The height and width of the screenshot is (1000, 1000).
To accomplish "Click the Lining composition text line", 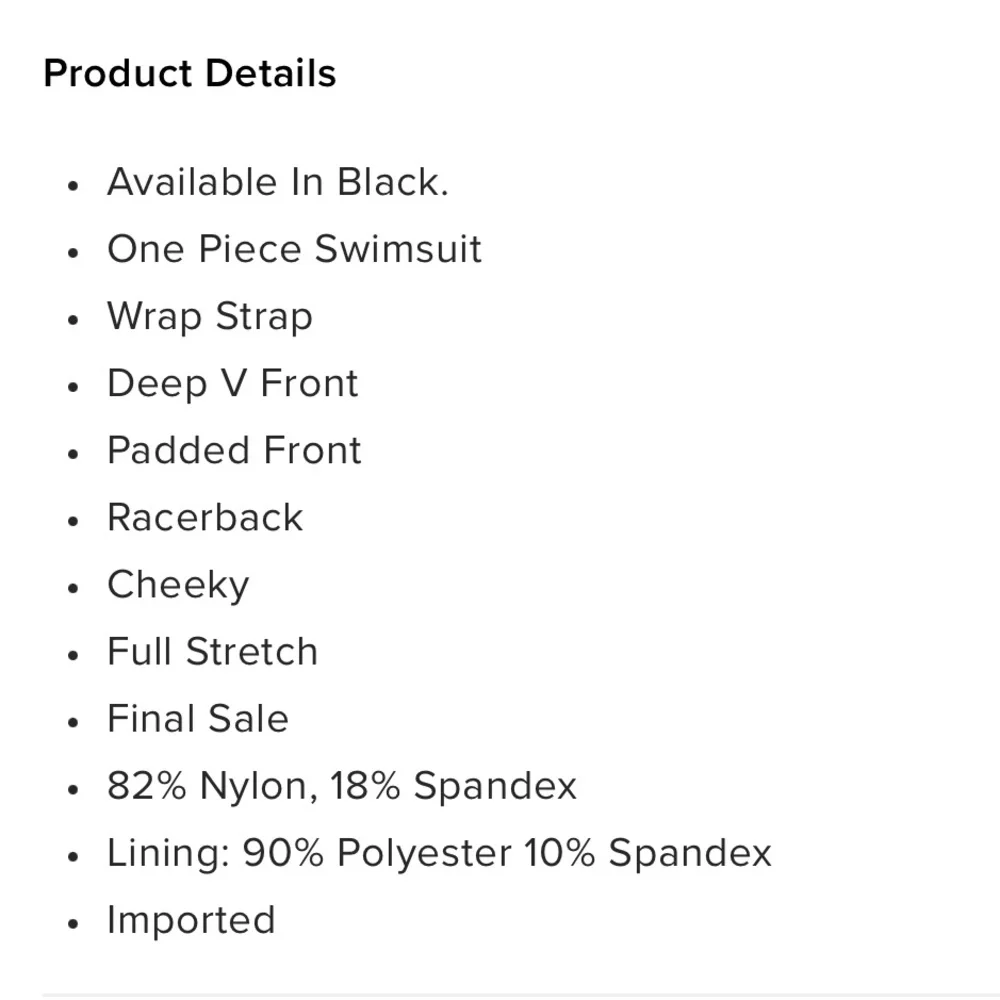I will [439, 853].
